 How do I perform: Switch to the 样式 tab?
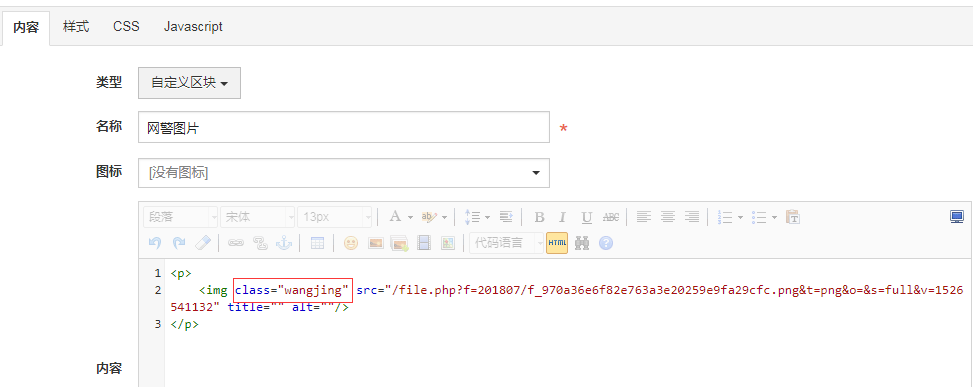click(76, 27)
